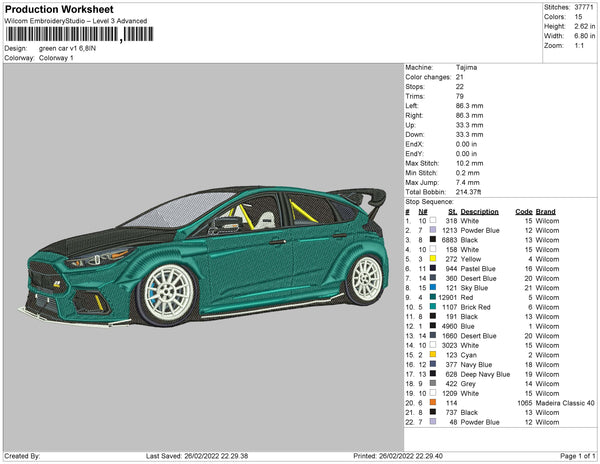The image size is (600, 464).
Task: Click the Description column header
Action: pyautogui.click(x=480, y=212)
